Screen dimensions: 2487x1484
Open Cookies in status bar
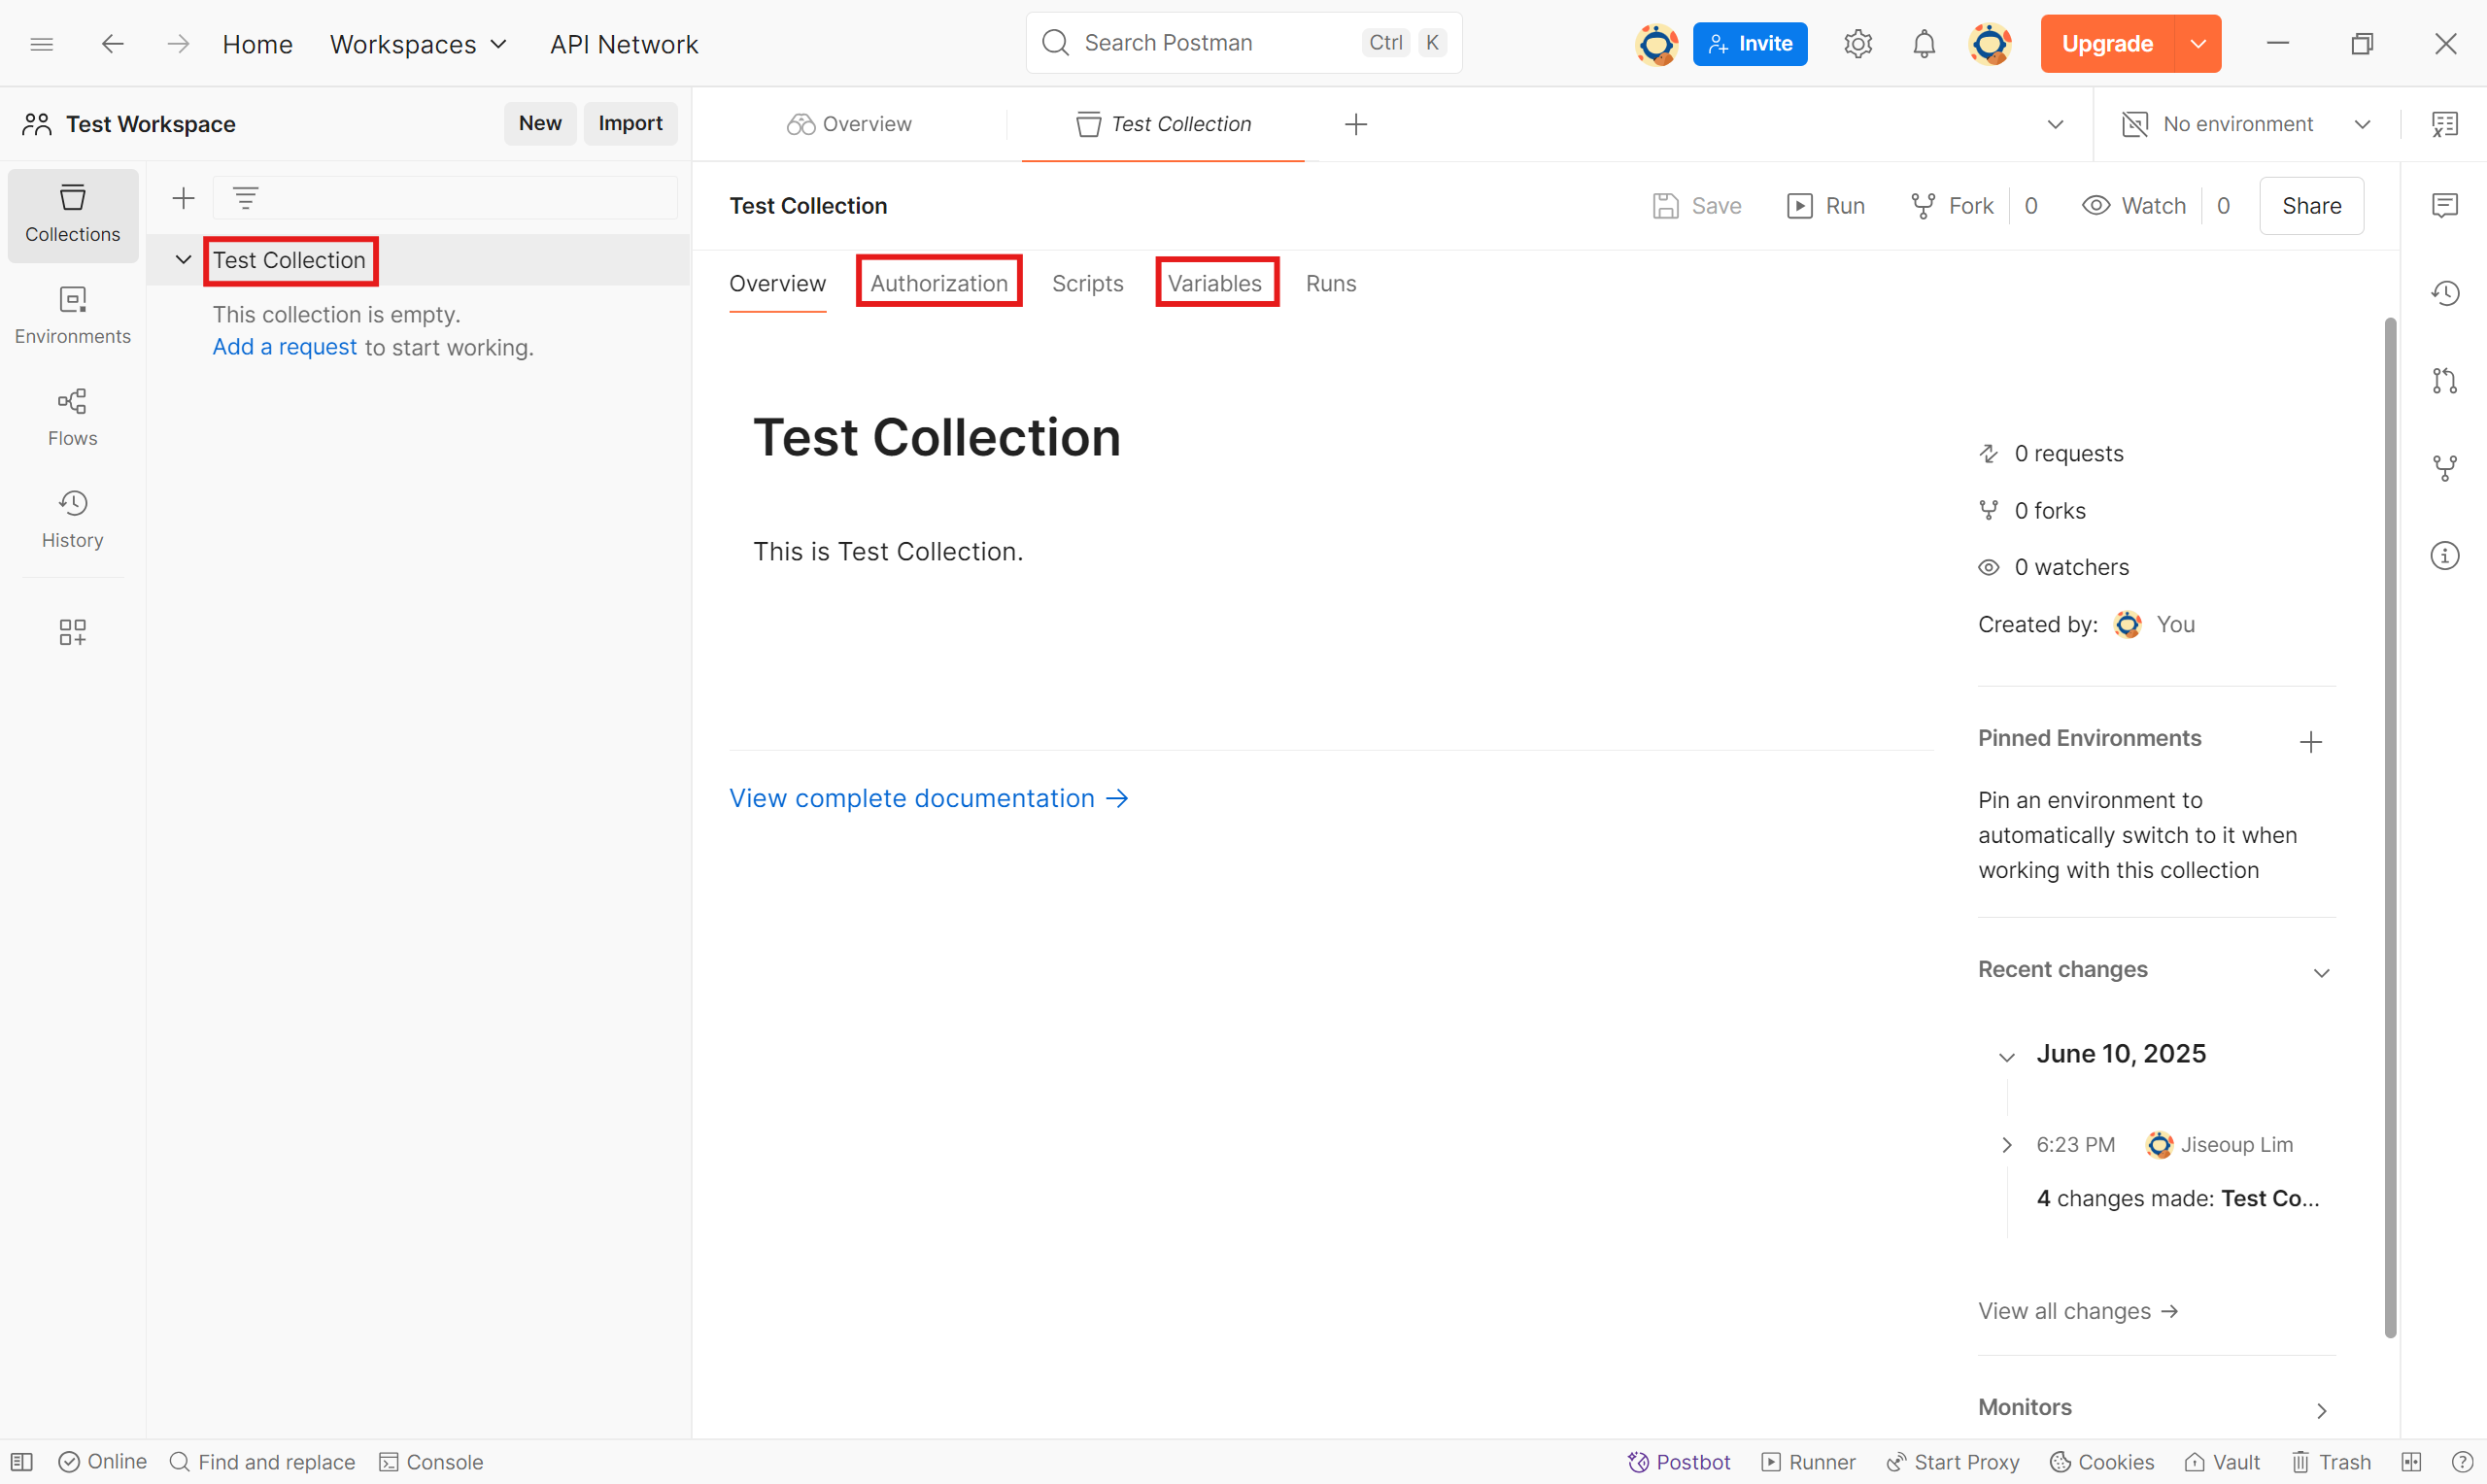(x=2102, y=1462)
